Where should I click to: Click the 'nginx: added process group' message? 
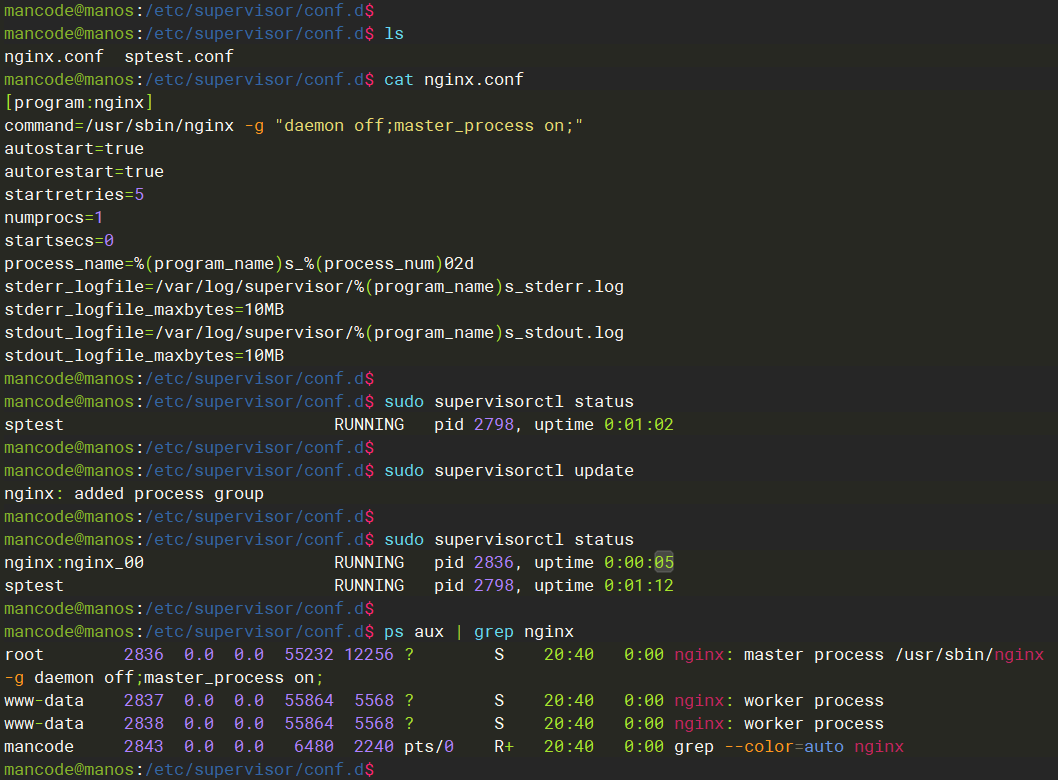pos(134,493)
